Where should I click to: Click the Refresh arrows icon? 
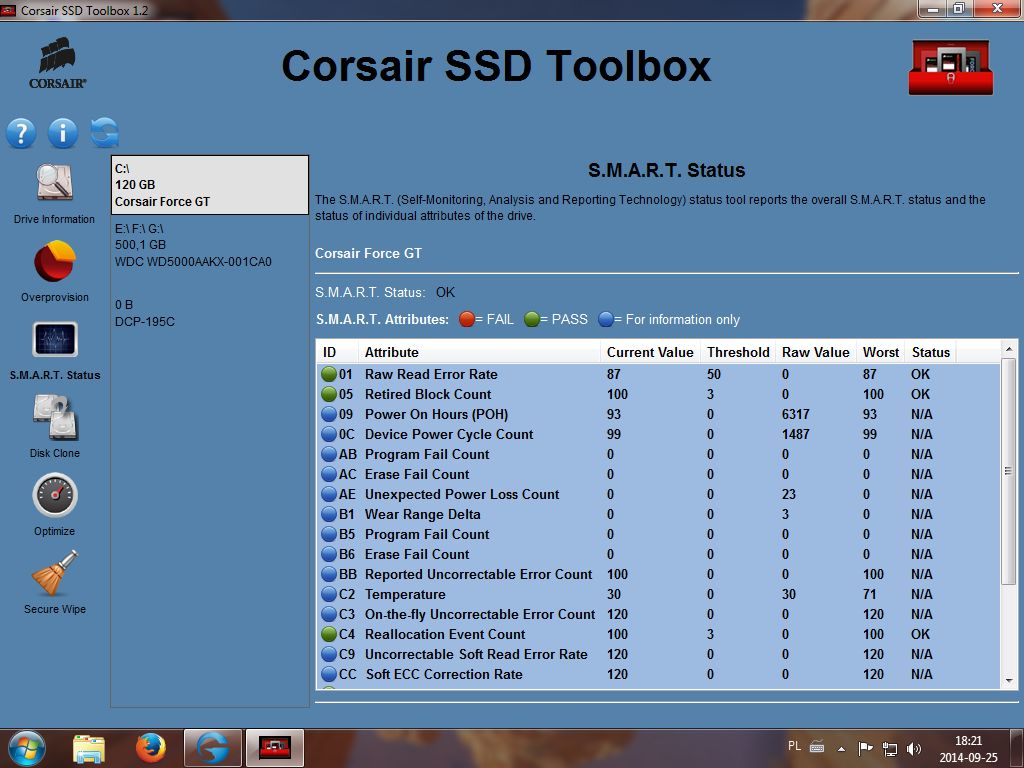104,133
